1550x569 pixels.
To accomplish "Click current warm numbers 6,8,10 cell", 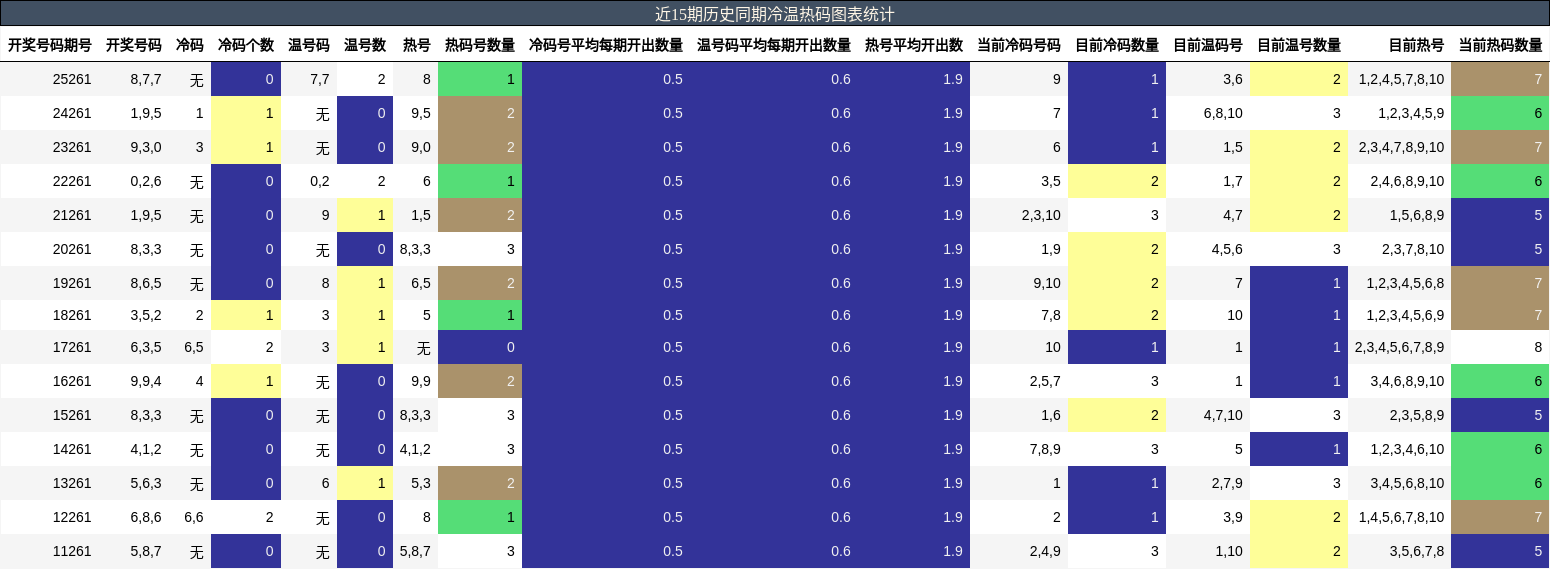I will (1223, 113).
